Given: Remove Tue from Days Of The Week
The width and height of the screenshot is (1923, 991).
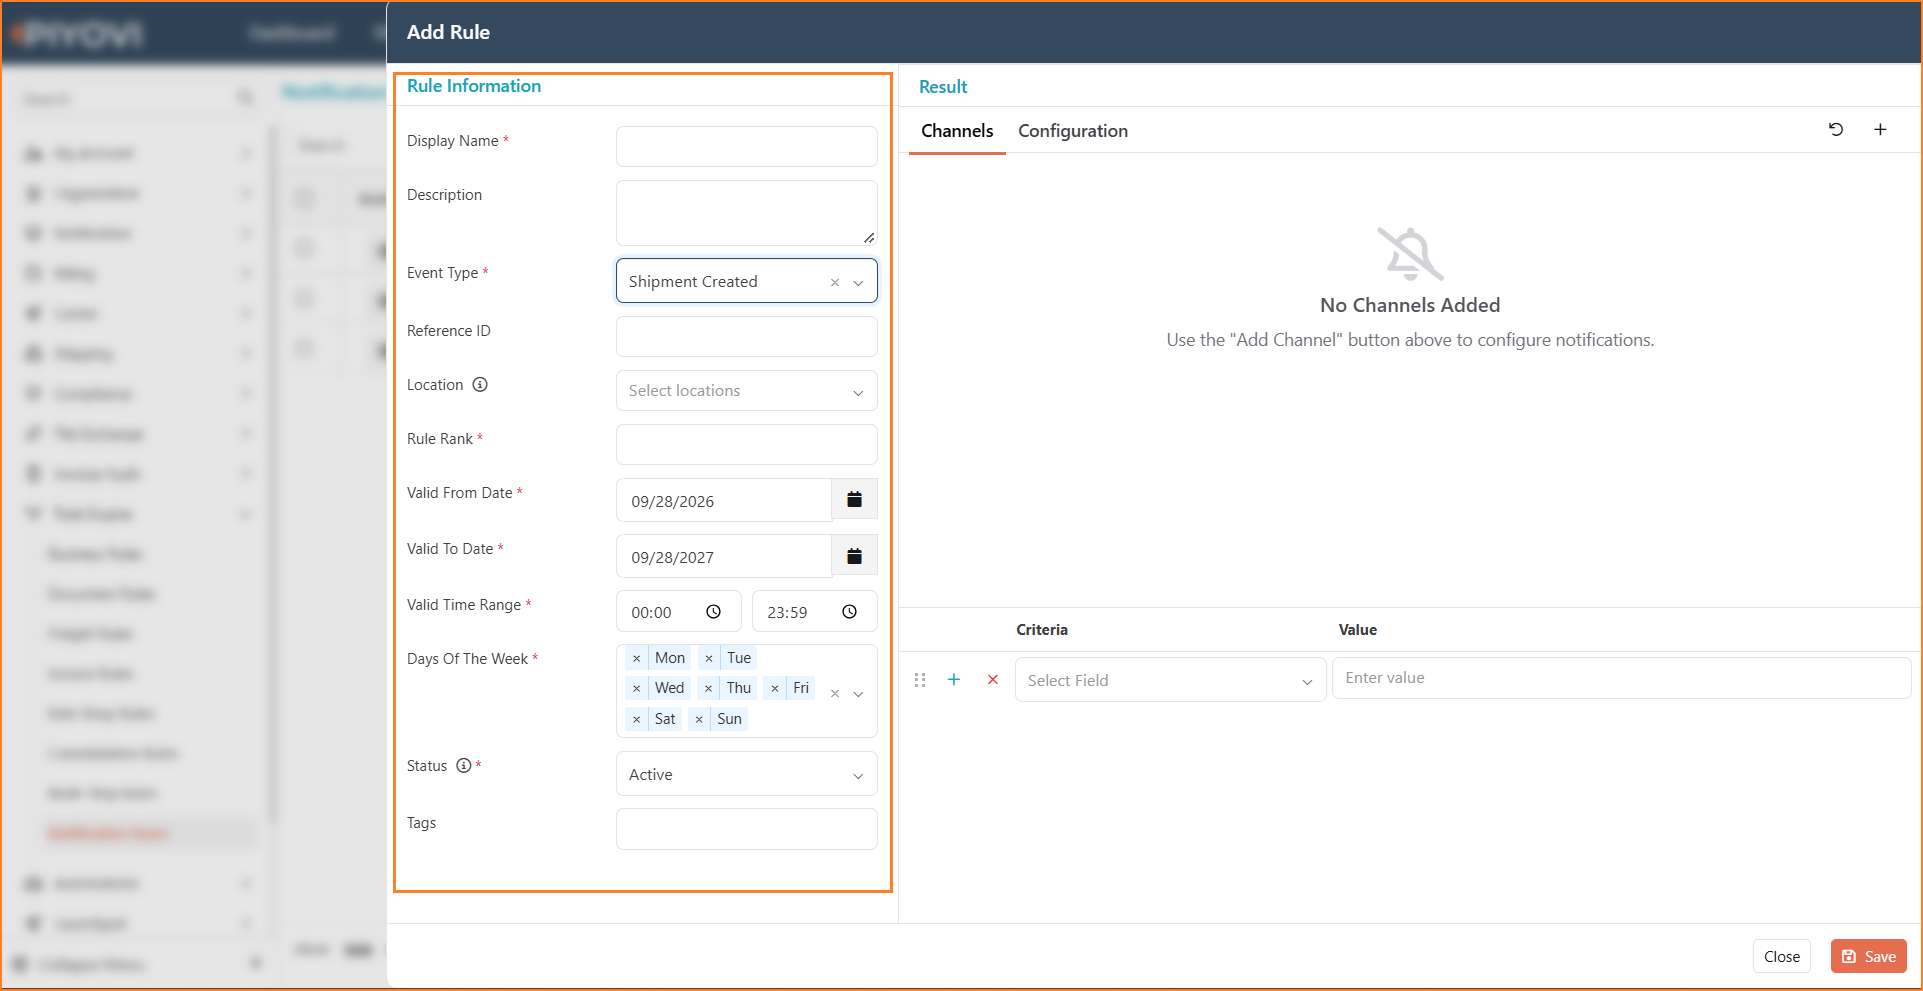Looking at the screenshot, I should pos(709,658).
